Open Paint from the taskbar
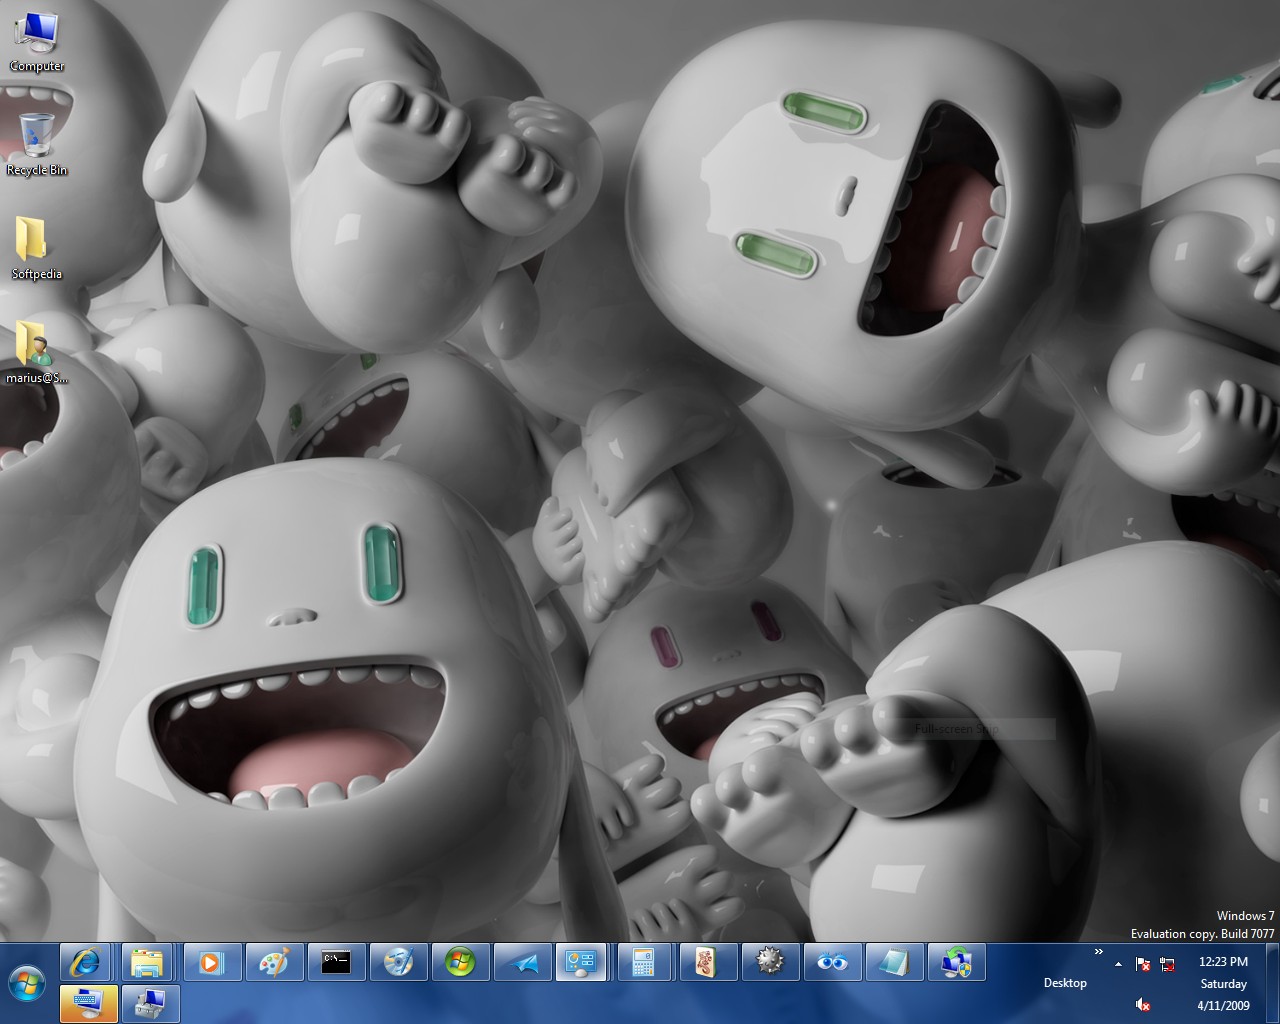Viewport: 1280px width, 1024px height. click(273, 963)
